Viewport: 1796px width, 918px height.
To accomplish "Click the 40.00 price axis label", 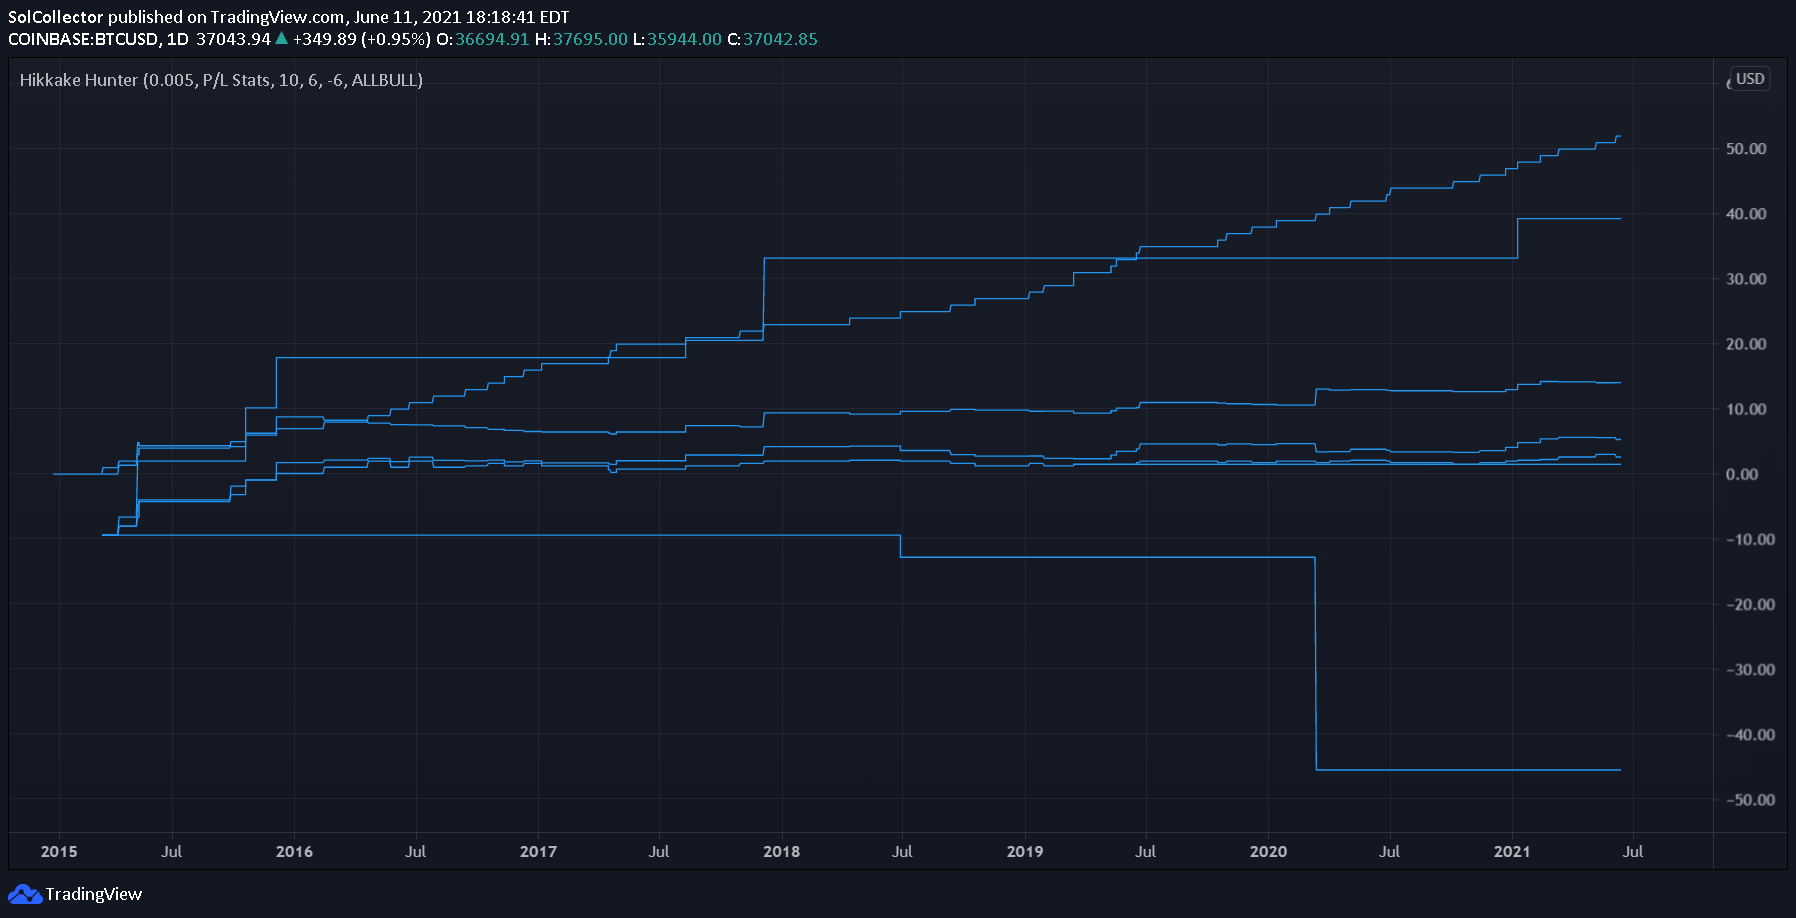I will pos(1746,214).
